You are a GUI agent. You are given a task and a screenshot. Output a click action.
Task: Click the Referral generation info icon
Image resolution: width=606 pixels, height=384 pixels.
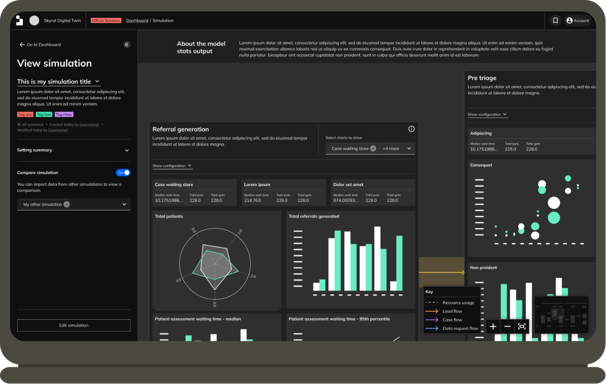click(411, 129)
